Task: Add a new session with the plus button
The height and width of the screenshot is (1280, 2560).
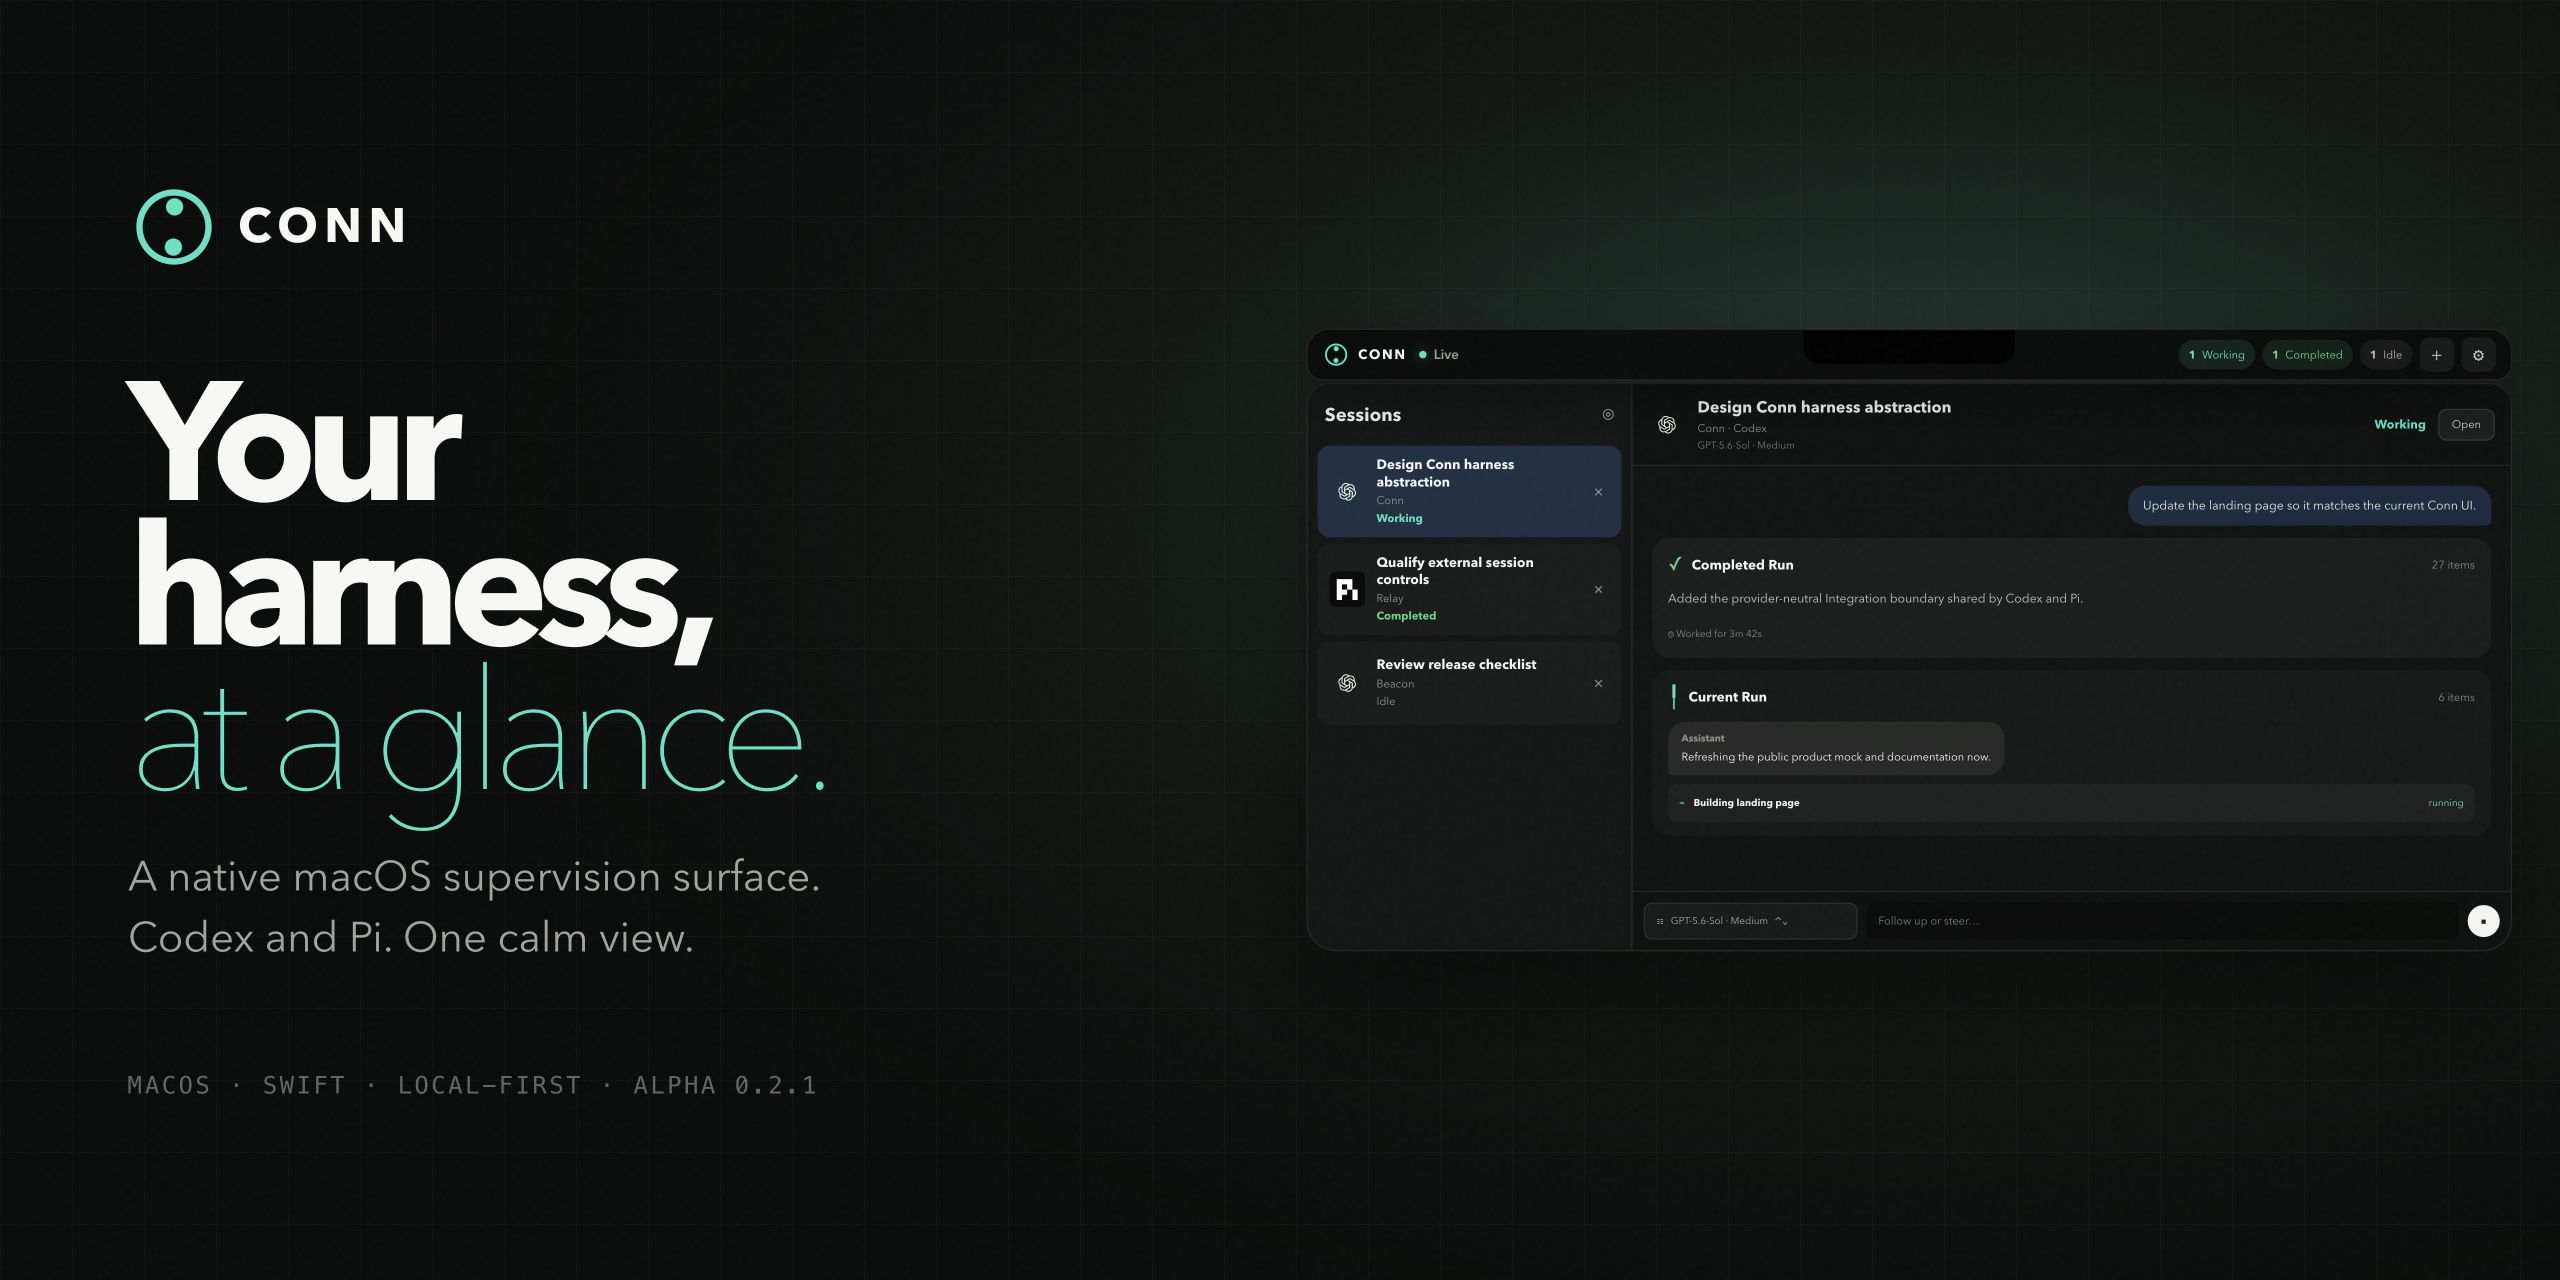Action: tap(2436, 355)
